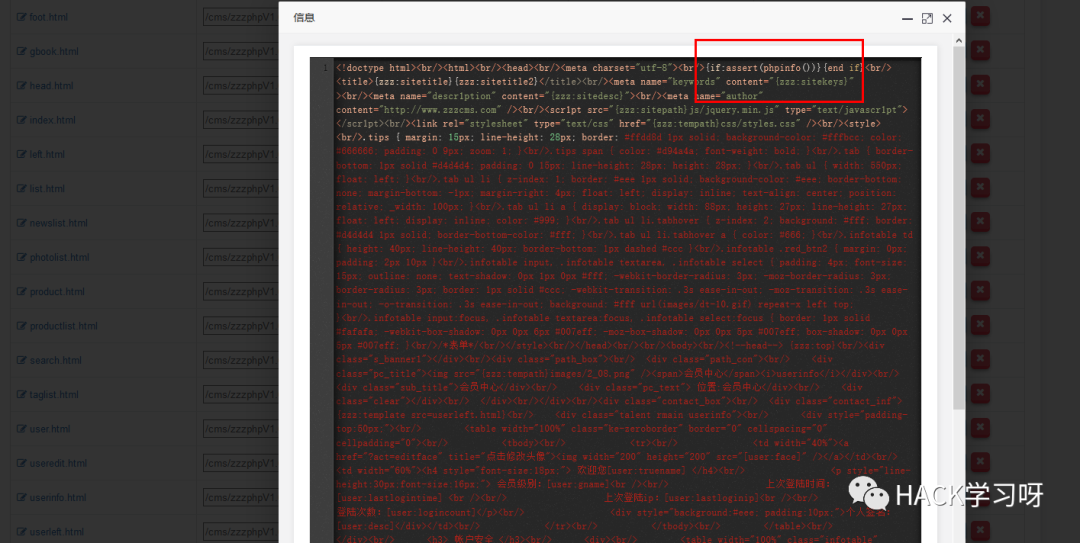Delete userinfo.html using its red X button

(x=980, y=497)
